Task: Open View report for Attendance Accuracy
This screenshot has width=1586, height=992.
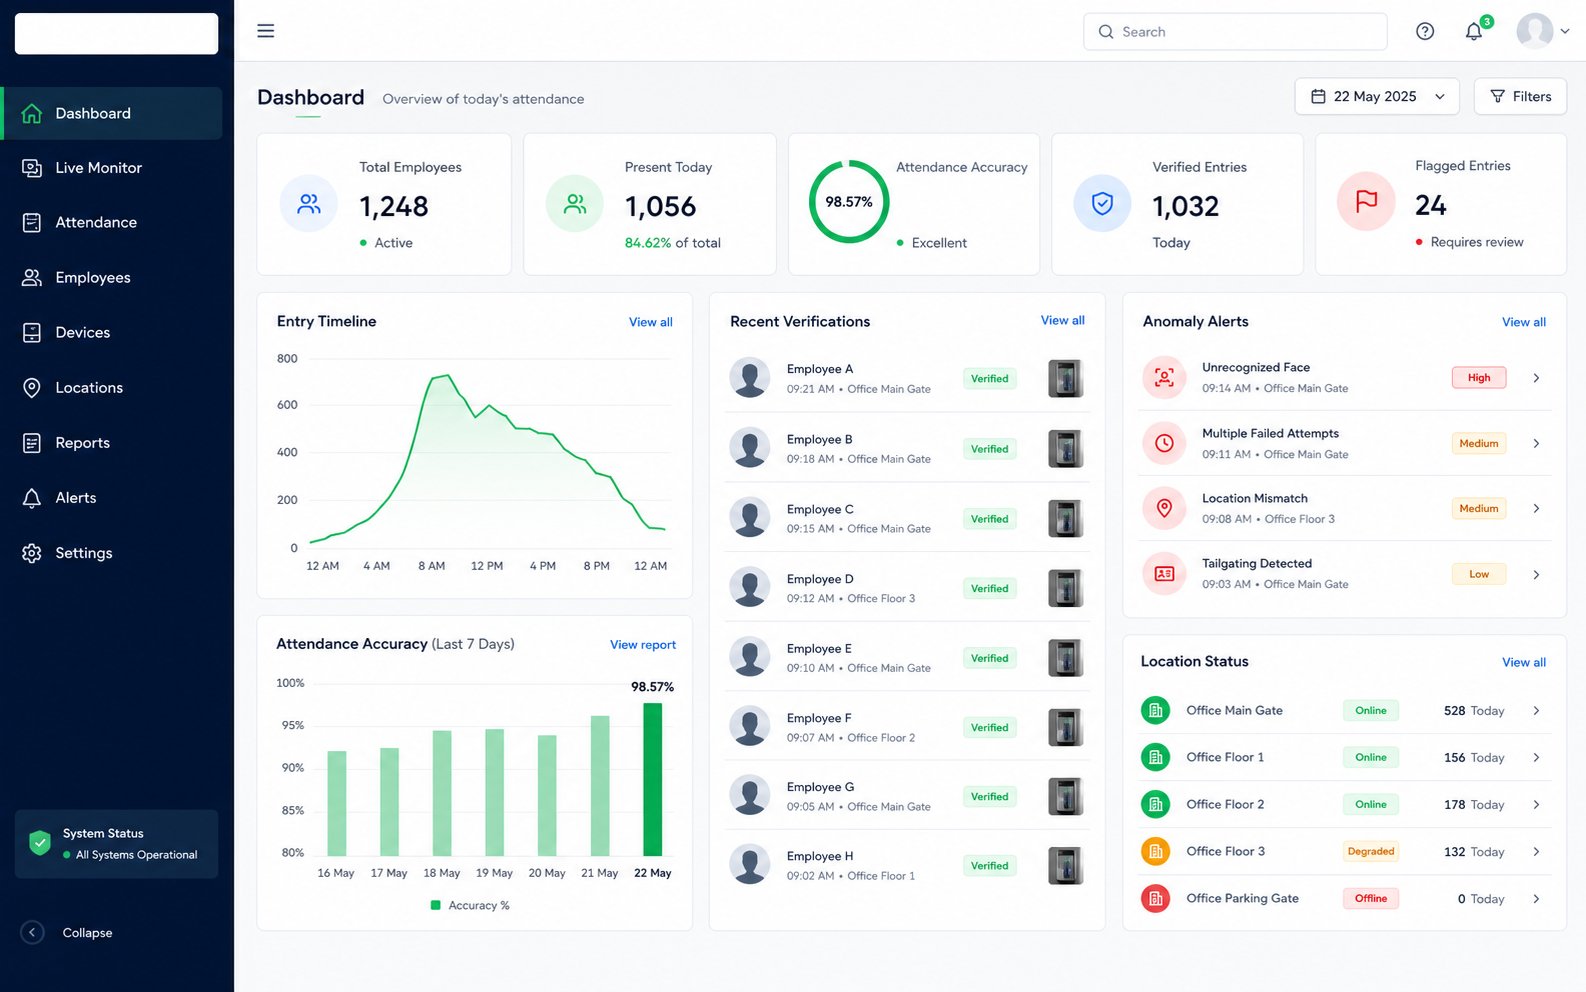Action: [x=643, y=645]
